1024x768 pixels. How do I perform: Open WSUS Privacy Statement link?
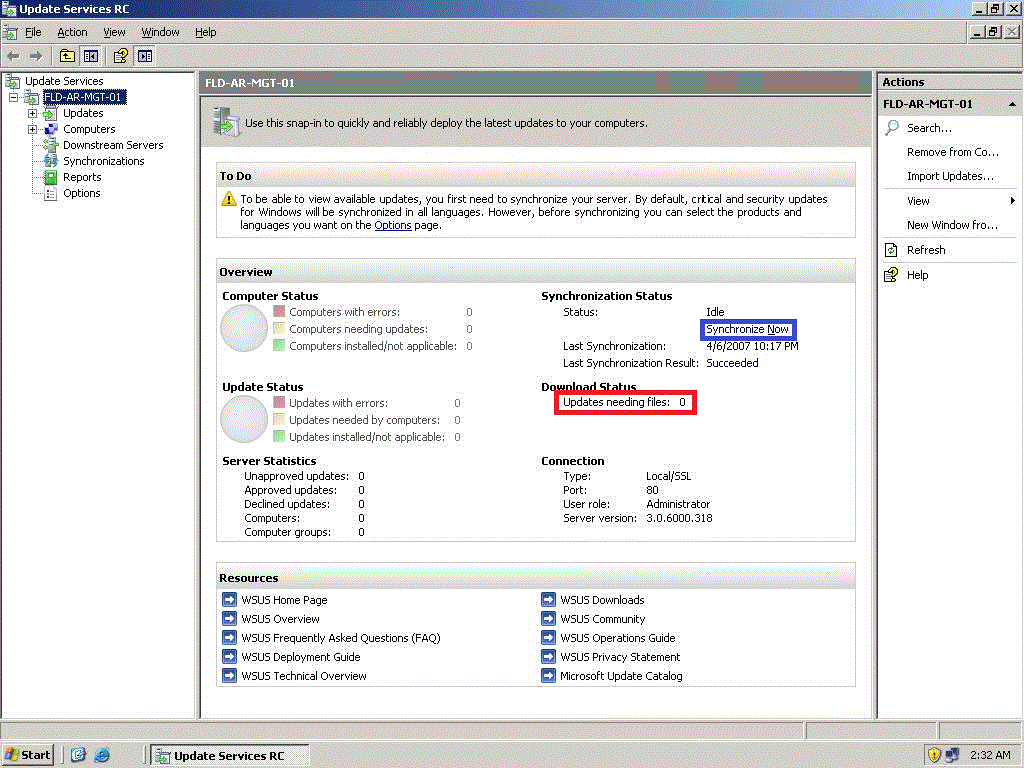[620, 657]
